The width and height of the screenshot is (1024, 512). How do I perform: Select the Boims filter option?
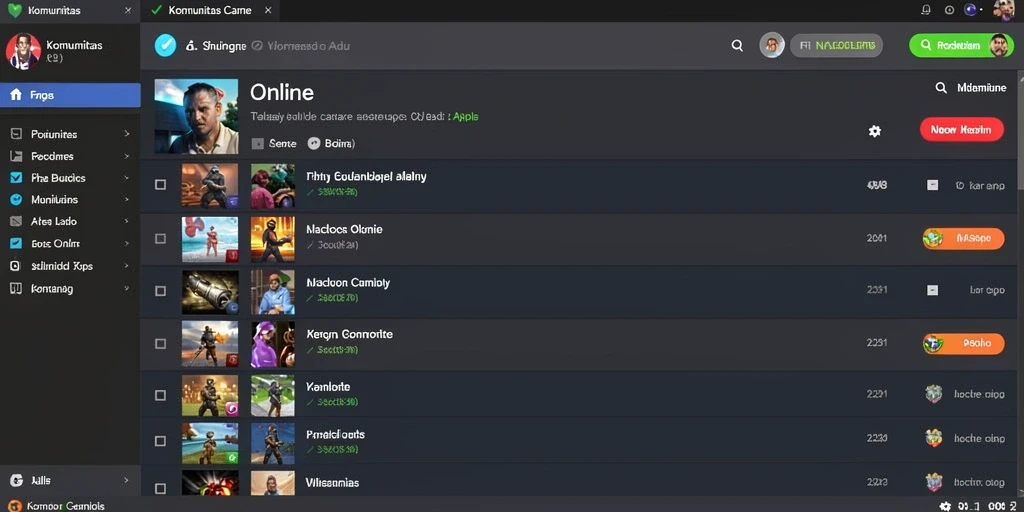coord(331,144)
